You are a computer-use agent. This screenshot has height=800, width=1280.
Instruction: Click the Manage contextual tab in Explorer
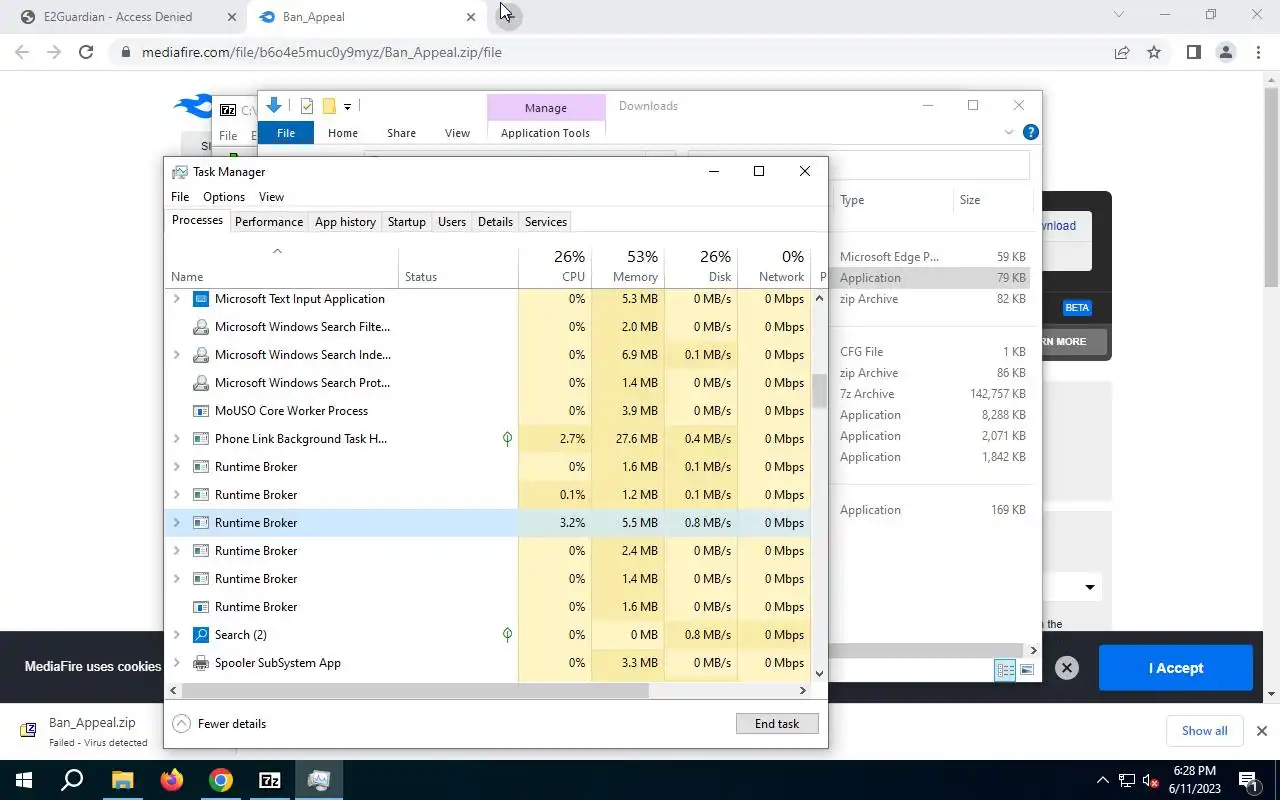(545, 108)
